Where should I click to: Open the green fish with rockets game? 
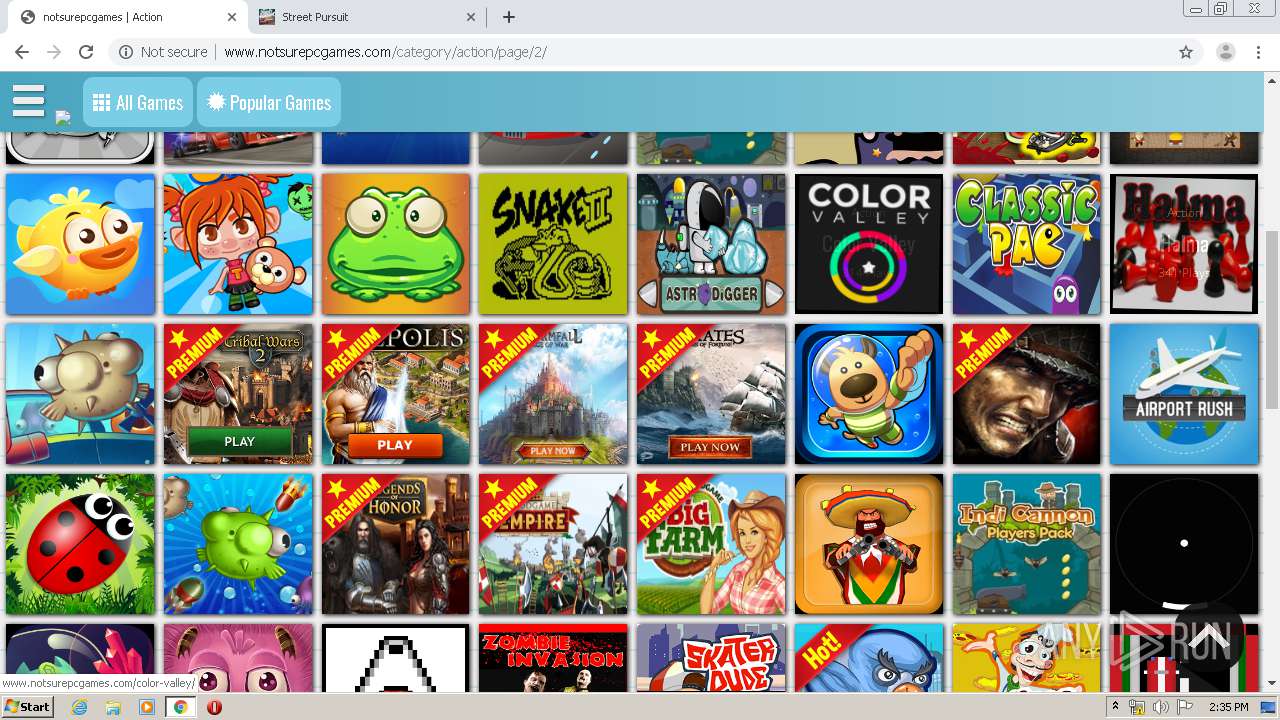[238, 544]
